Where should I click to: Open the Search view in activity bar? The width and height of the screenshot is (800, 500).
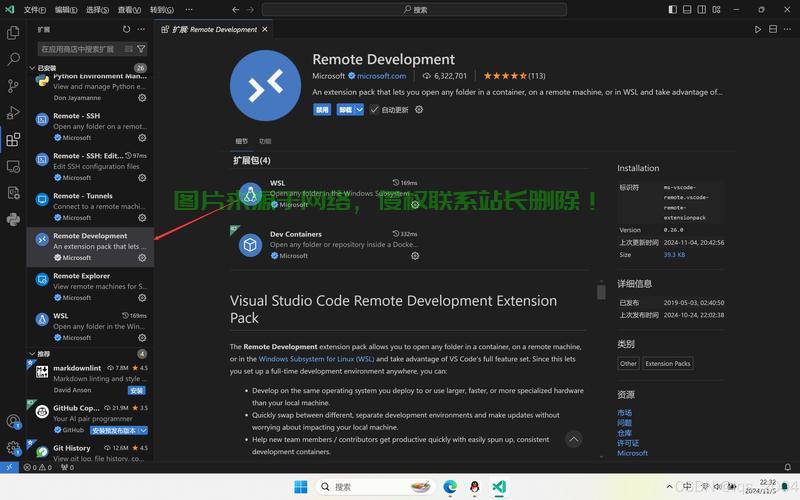click(x=13, y=59)
